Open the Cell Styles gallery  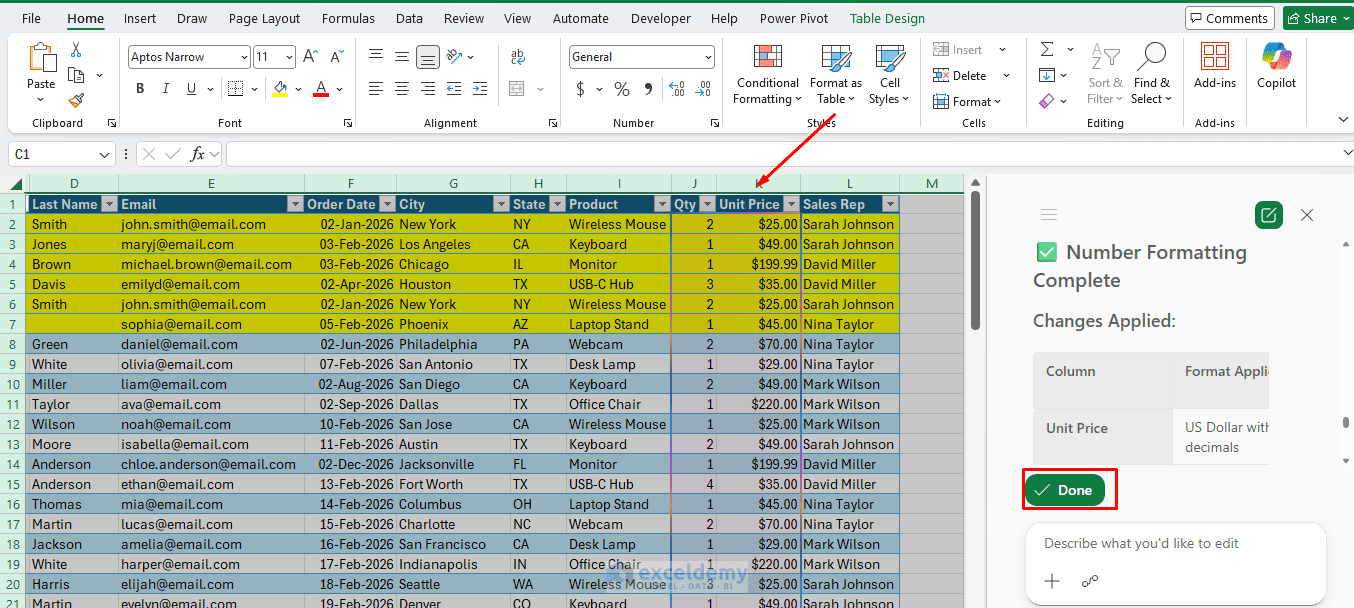click(x=889, y=74)
